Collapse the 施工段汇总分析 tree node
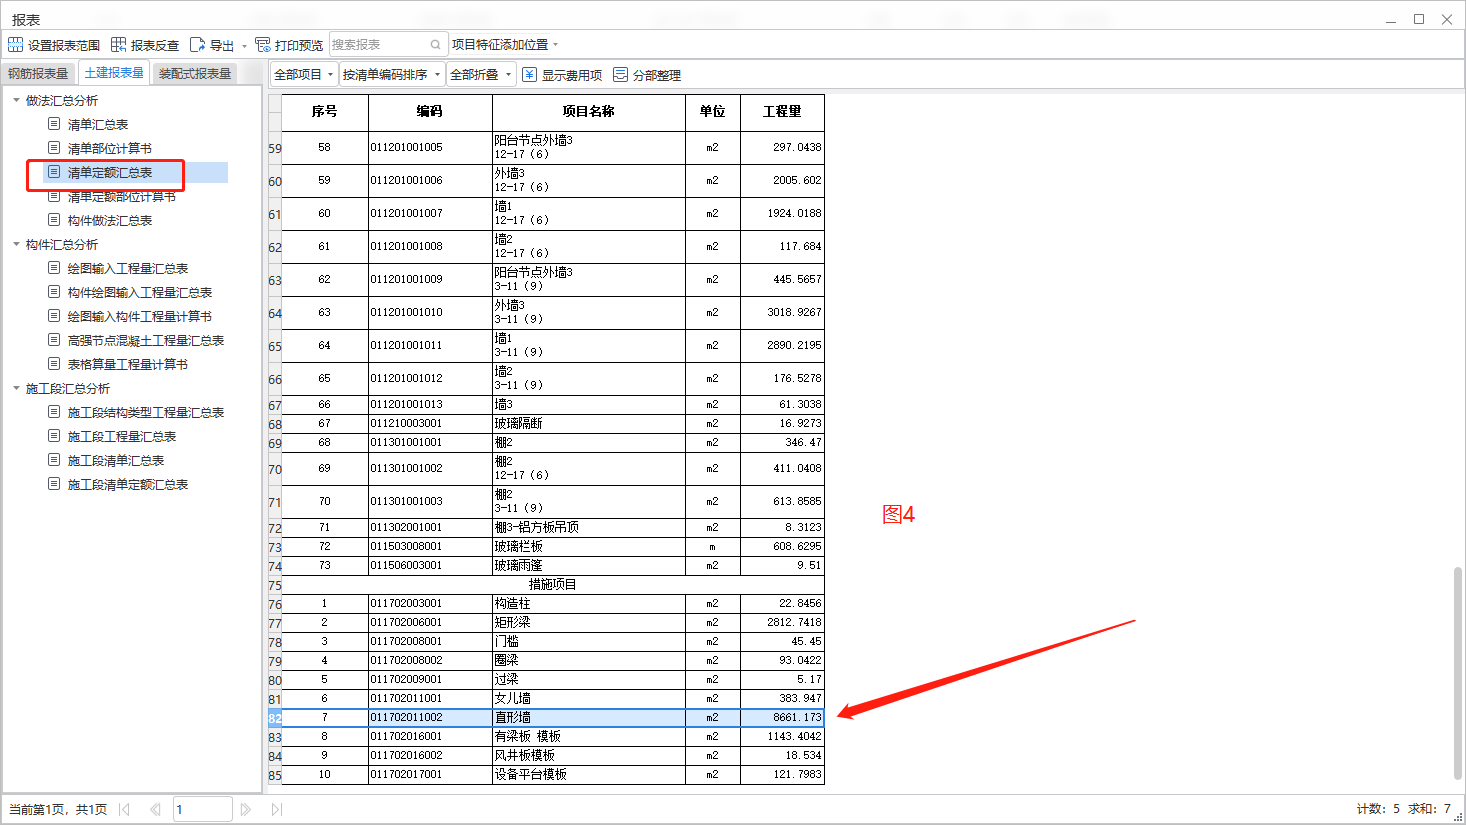The height and width of the screenshot is (825, 1466). pyautogui.click(x=16, y=388)
